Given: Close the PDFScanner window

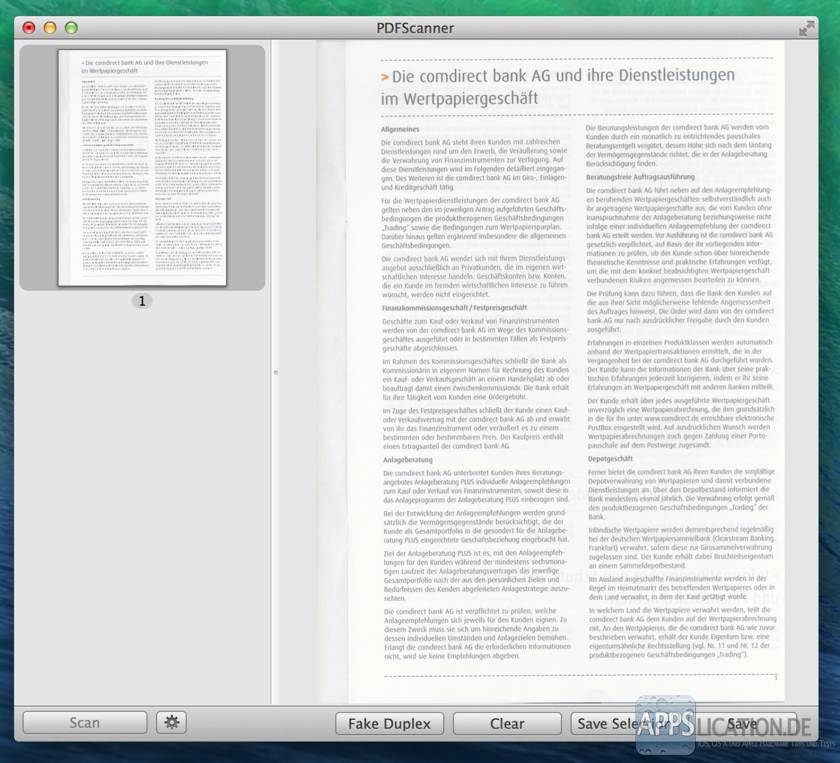Looking at the screenshot, I should pos(29,28).
